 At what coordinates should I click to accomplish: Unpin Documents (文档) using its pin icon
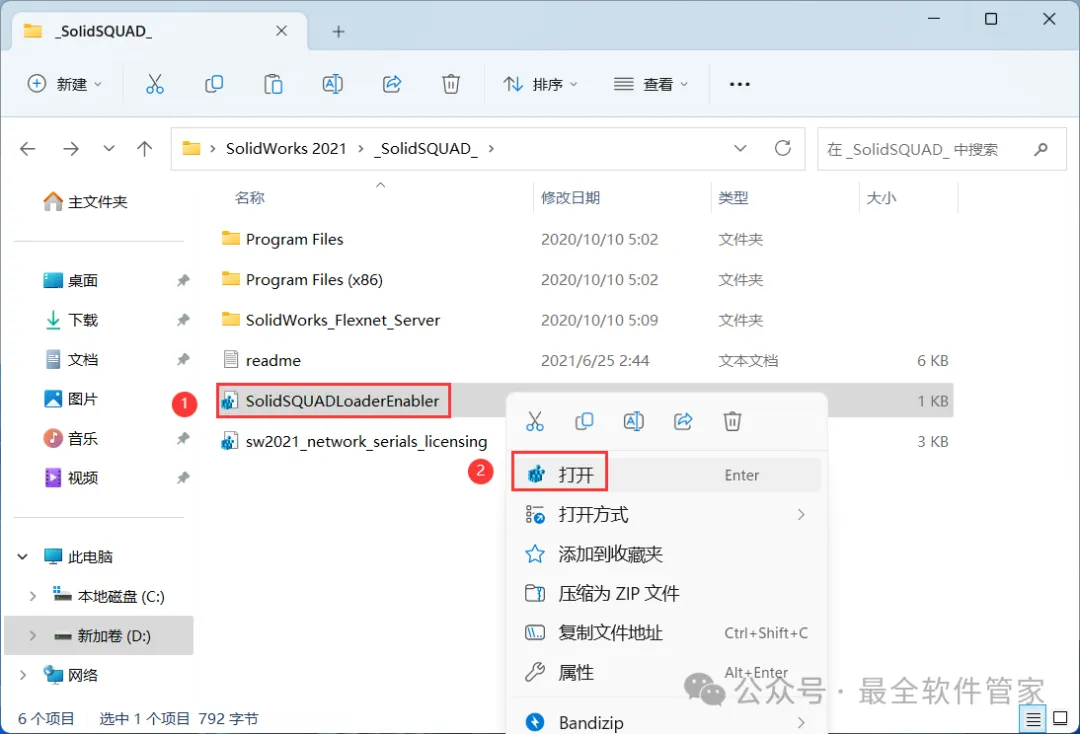coord(183,359)
